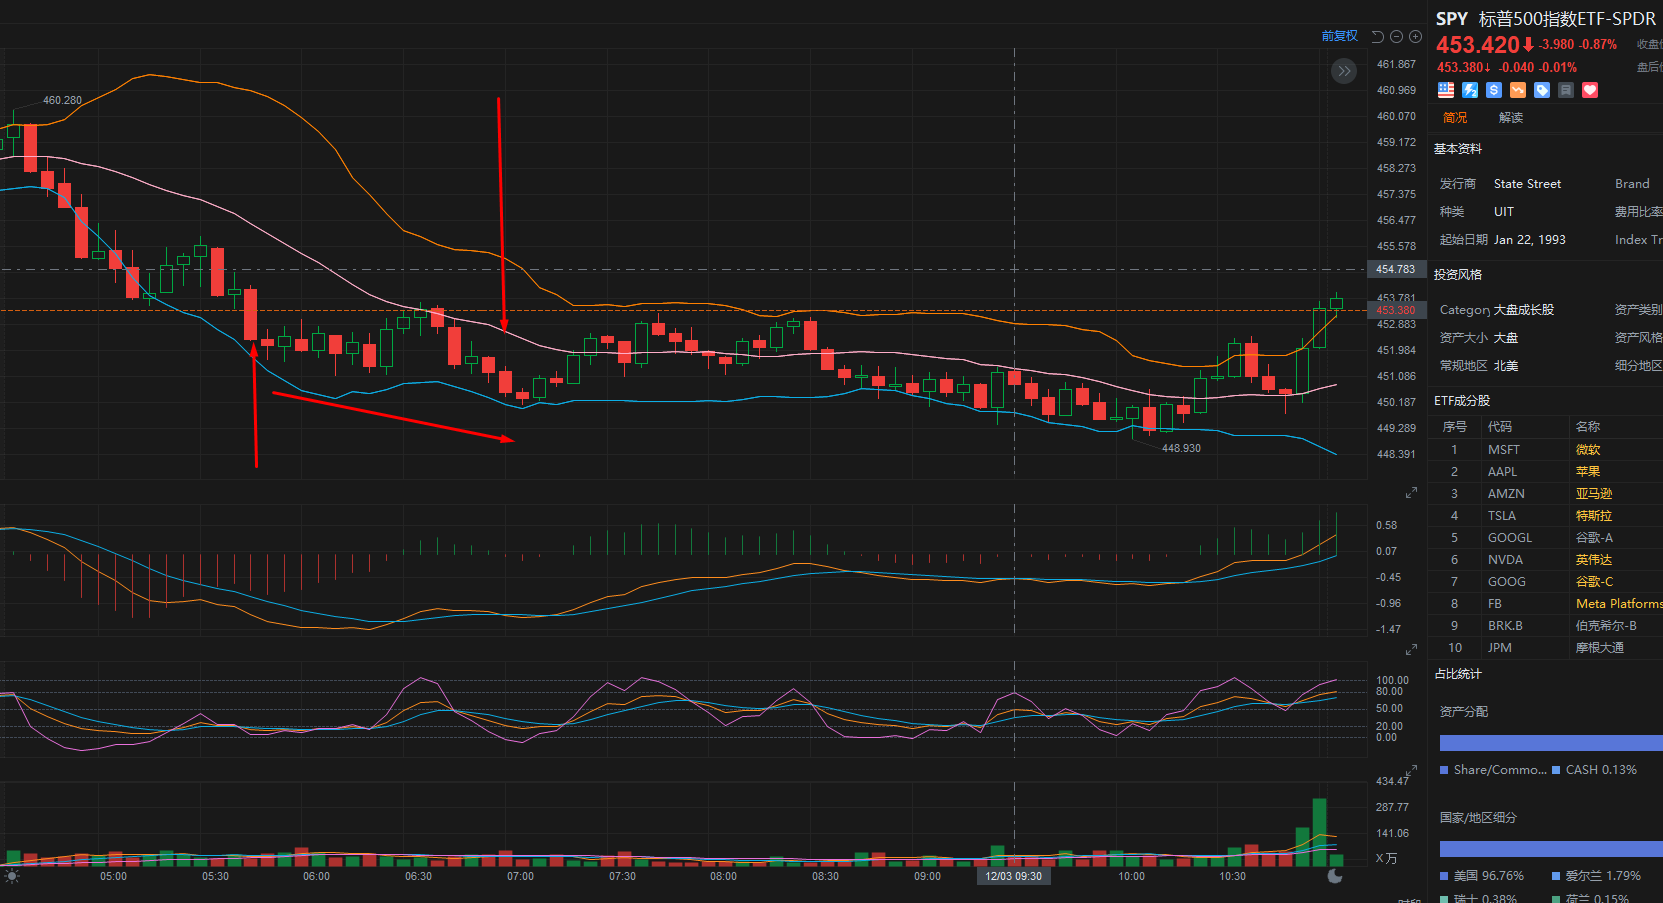Select the FB row in holdings

click(x=1546, y=604)
